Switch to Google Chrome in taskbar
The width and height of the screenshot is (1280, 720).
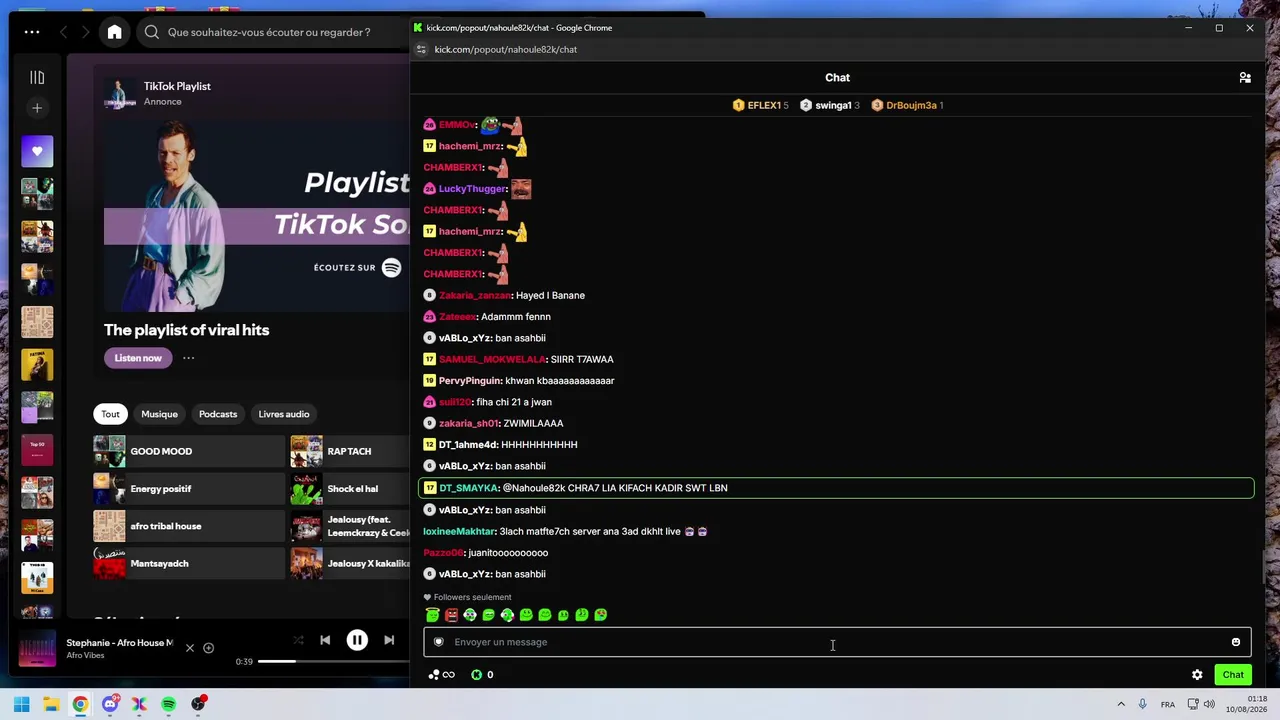pos(80,704)
